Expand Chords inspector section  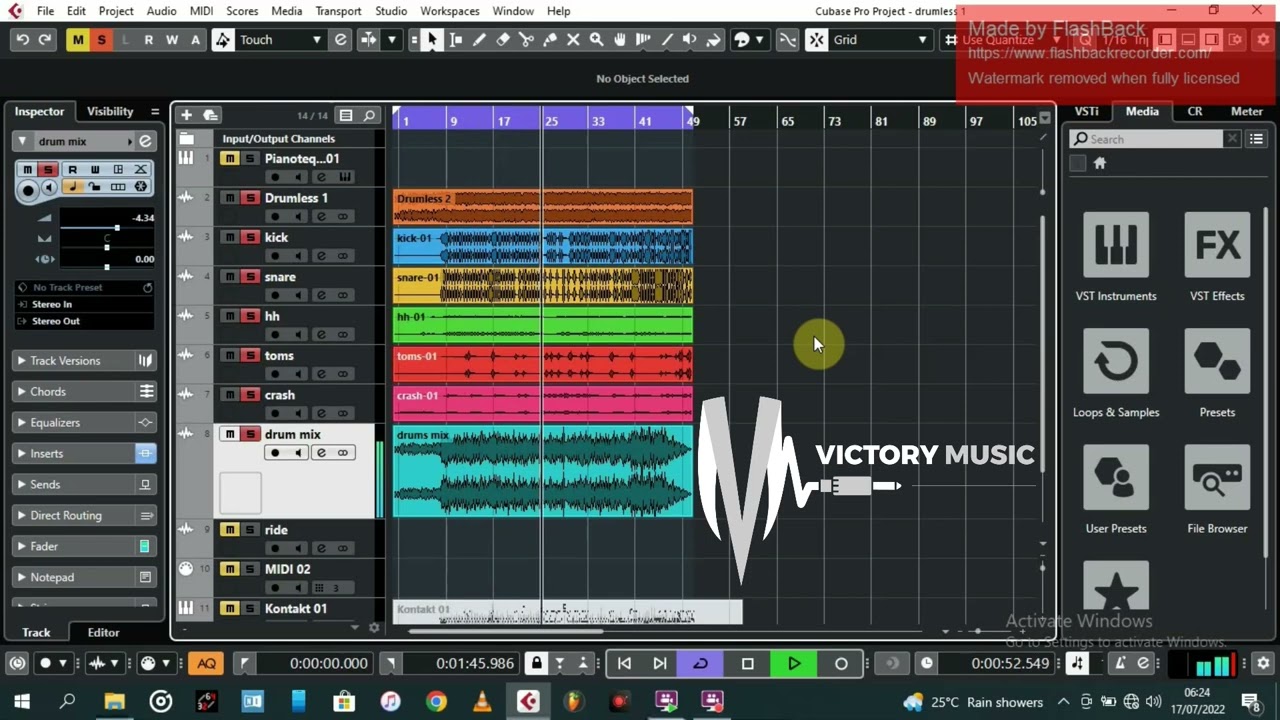(85, 392)
